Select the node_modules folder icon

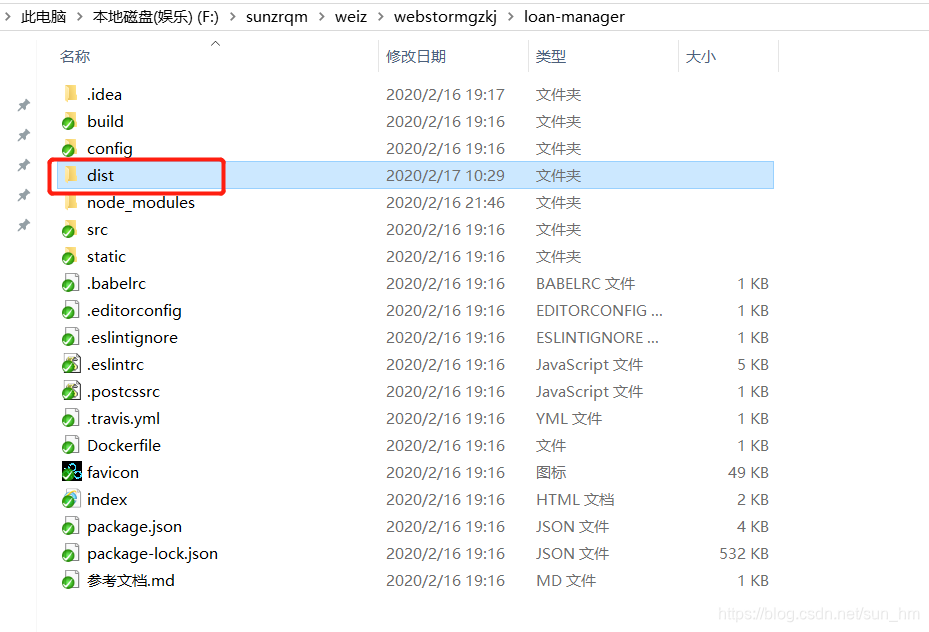tap(71, 202)
